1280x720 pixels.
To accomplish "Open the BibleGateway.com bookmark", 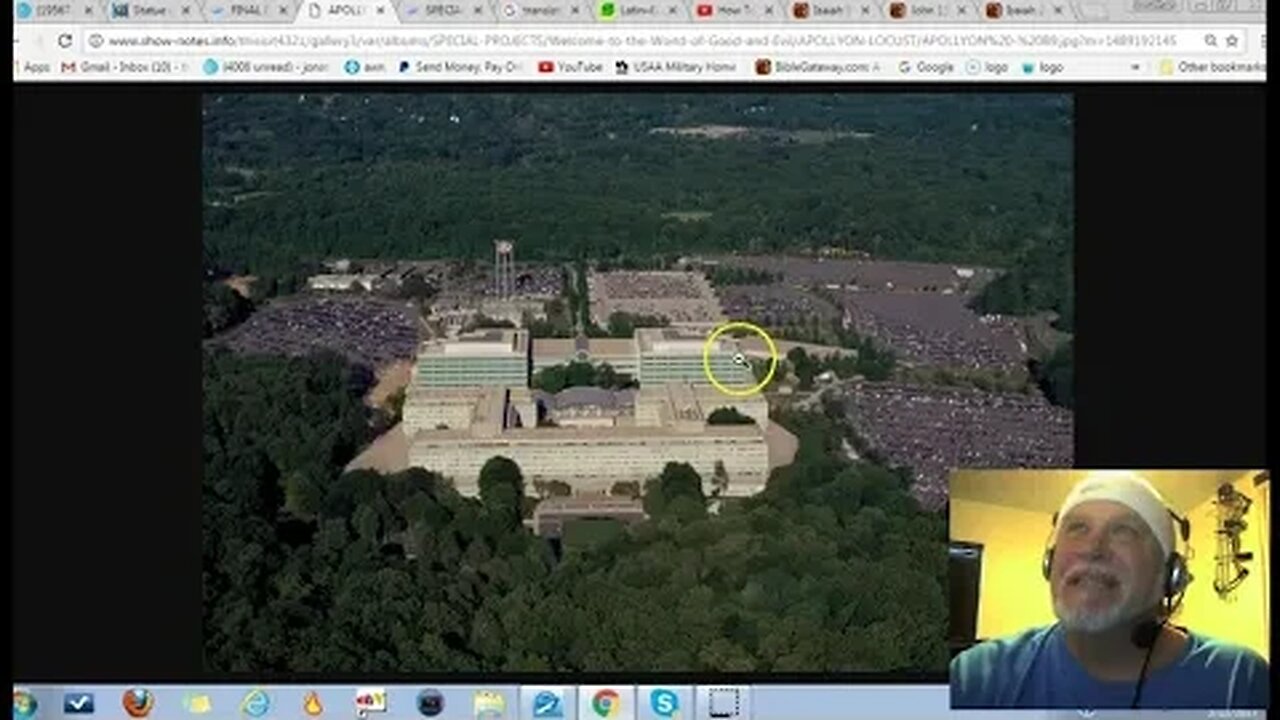I will pyautogui.click(x=819, y=67).
